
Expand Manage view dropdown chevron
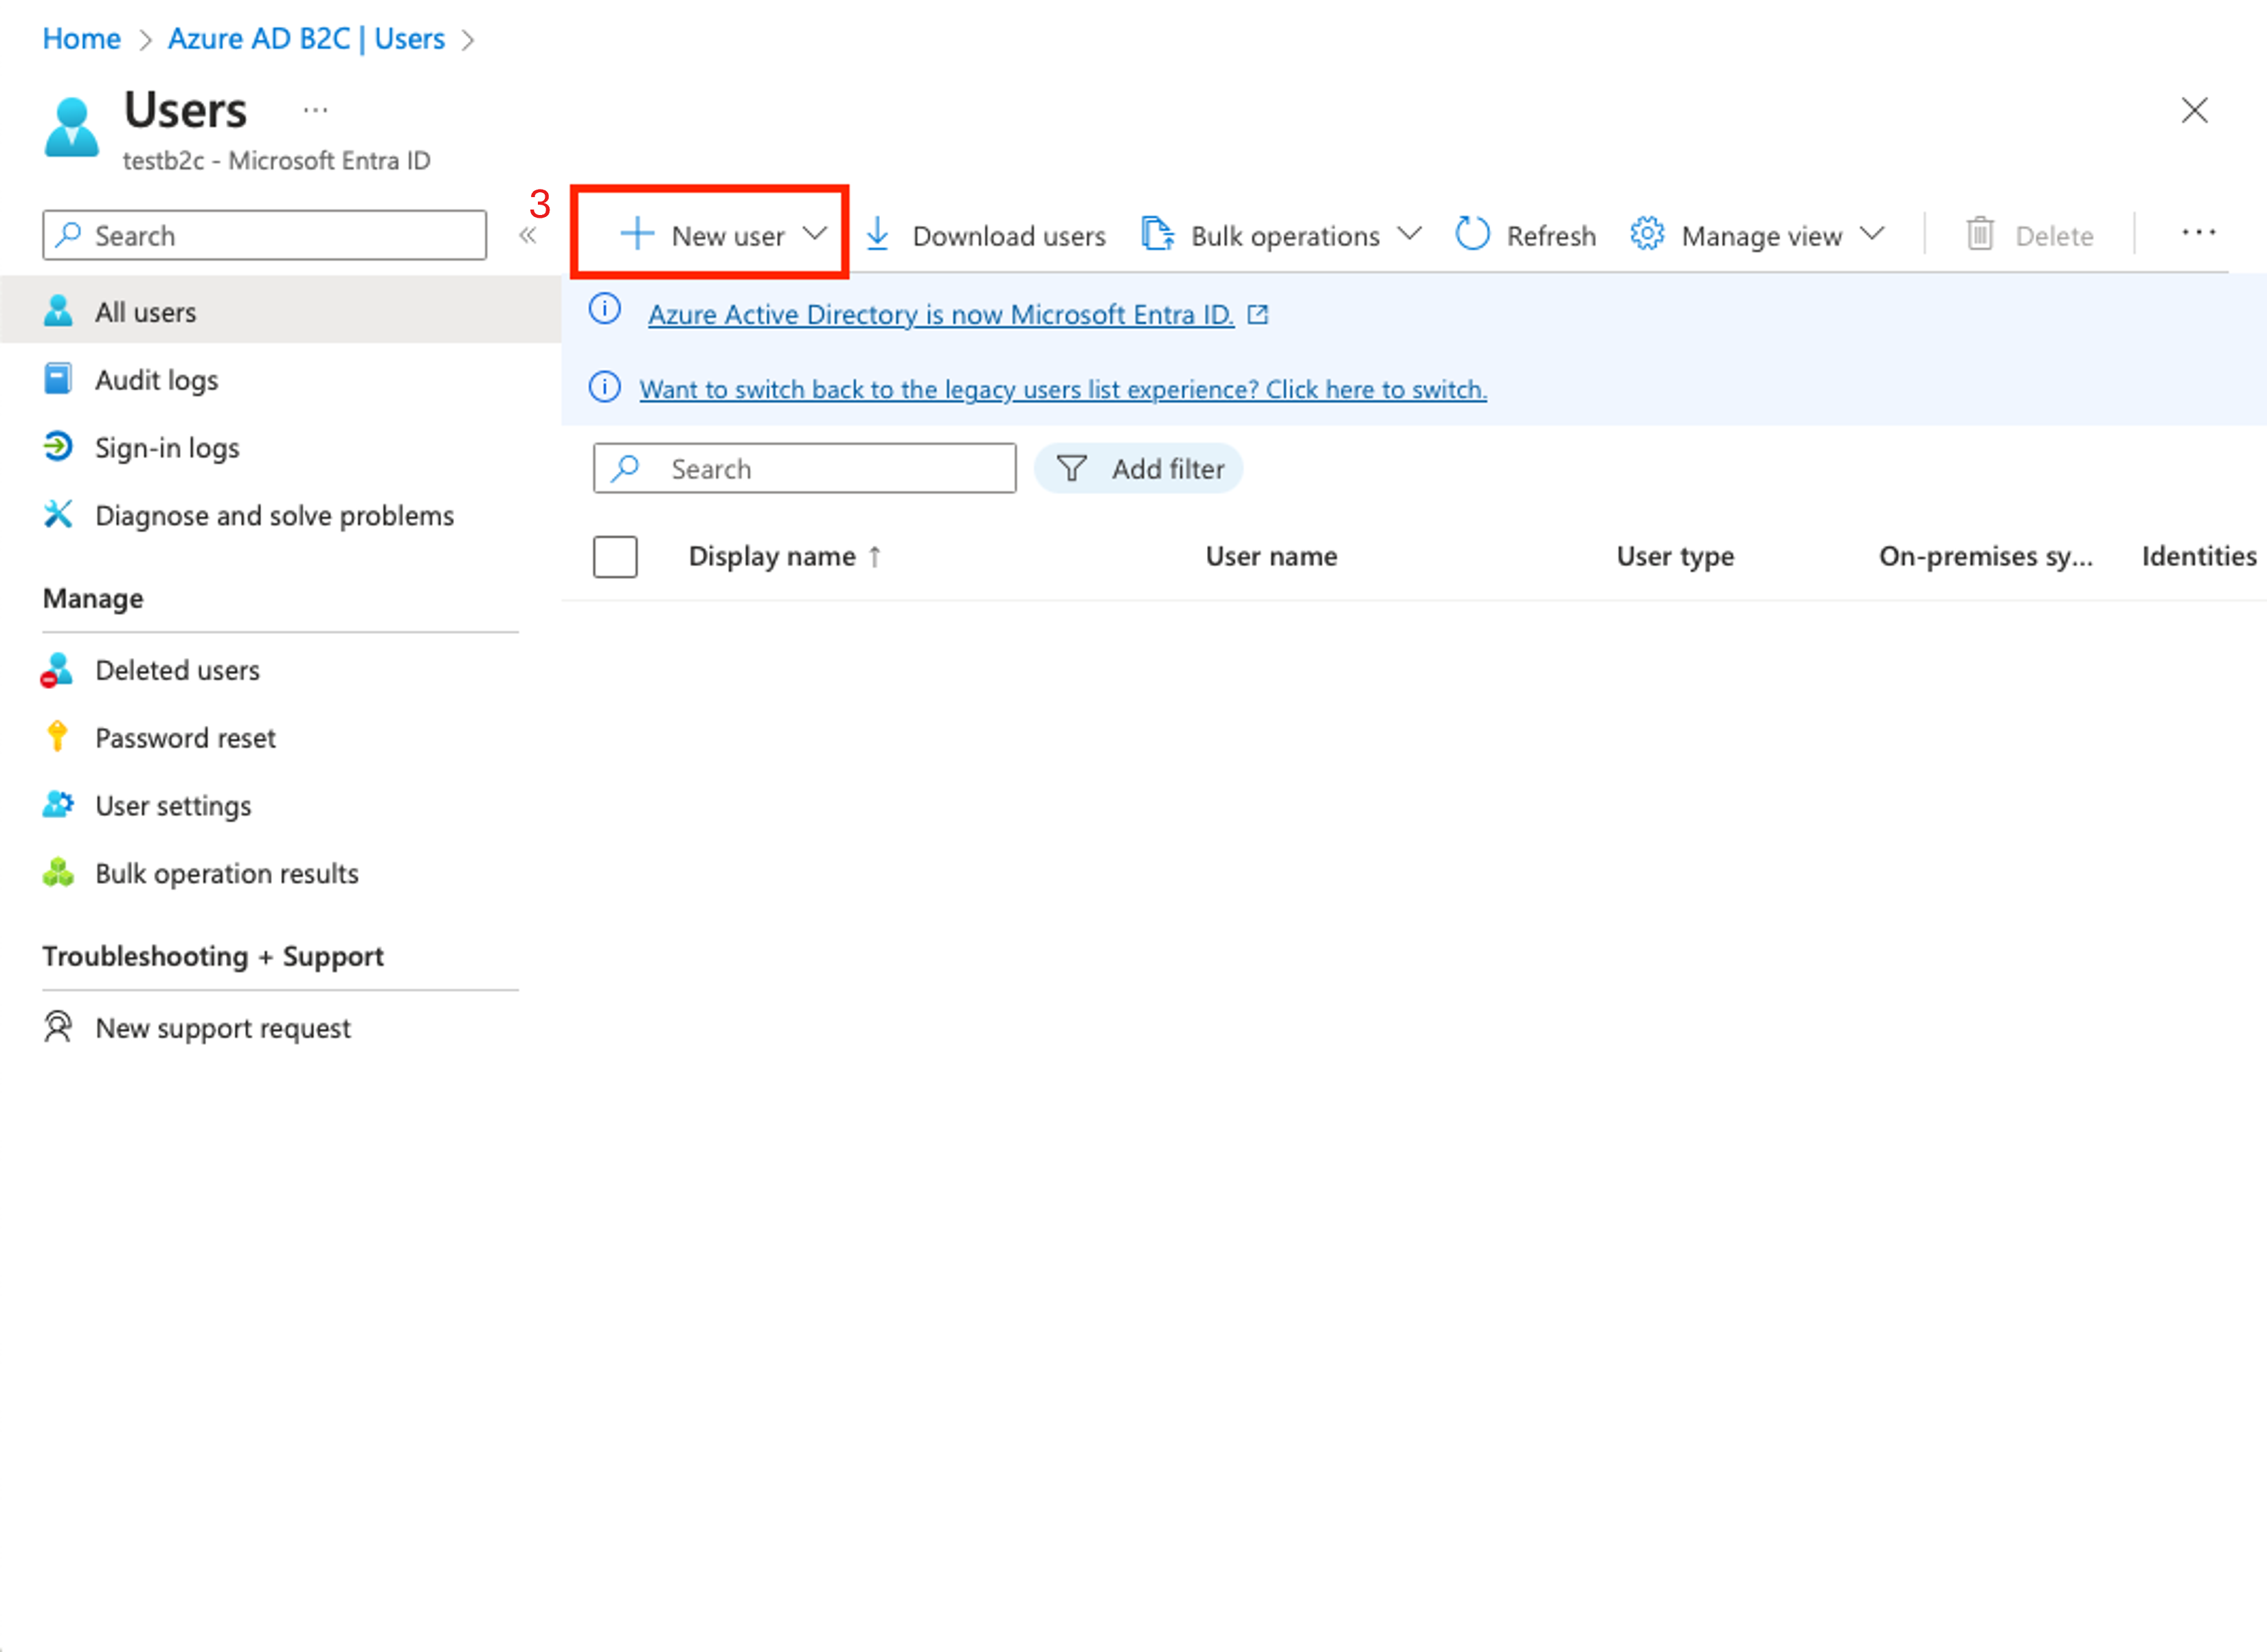(x=1871, y=234)
